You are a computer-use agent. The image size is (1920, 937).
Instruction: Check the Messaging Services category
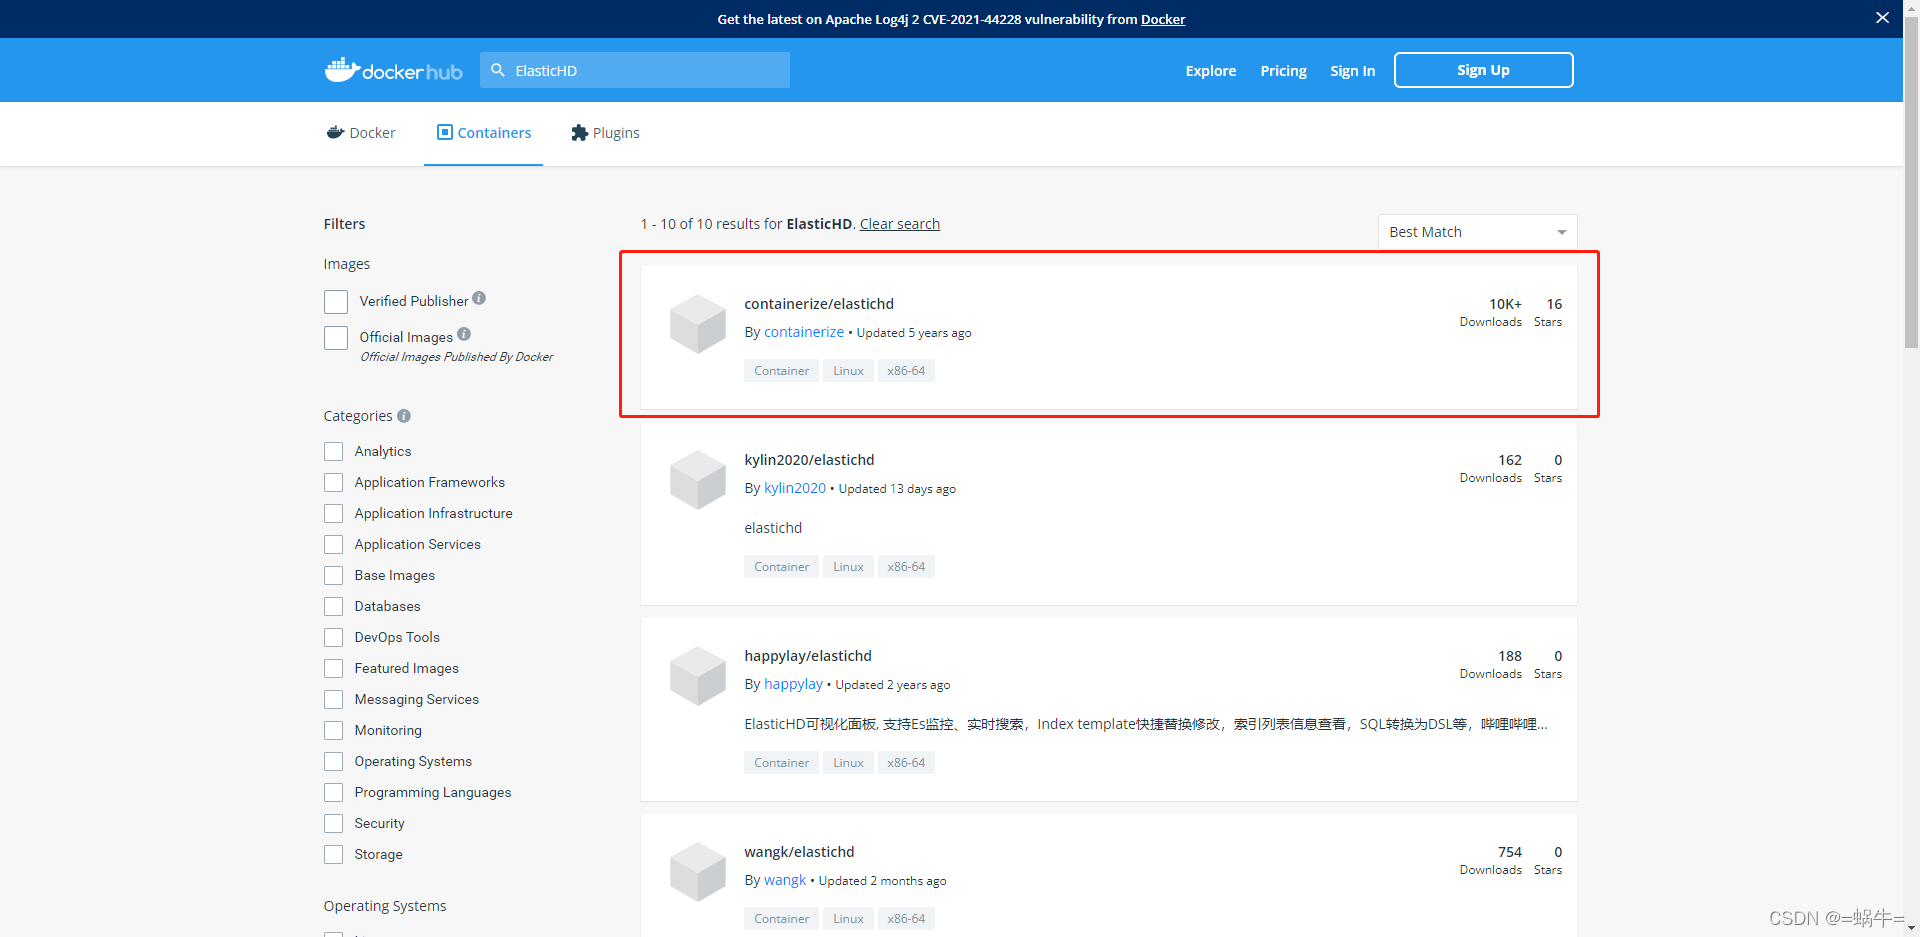pyautogui.click(x=333, y=700)
